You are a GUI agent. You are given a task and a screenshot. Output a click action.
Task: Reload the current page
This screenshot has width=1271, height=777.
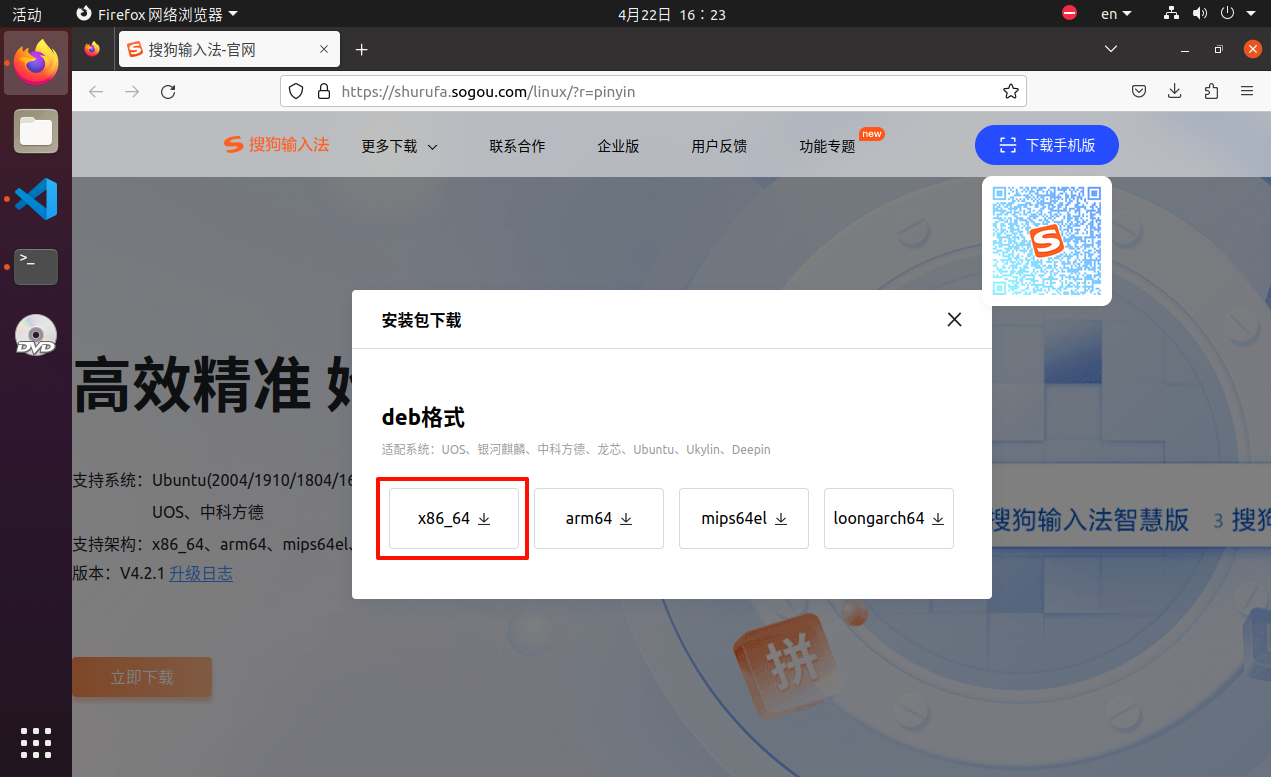(168, 92)
